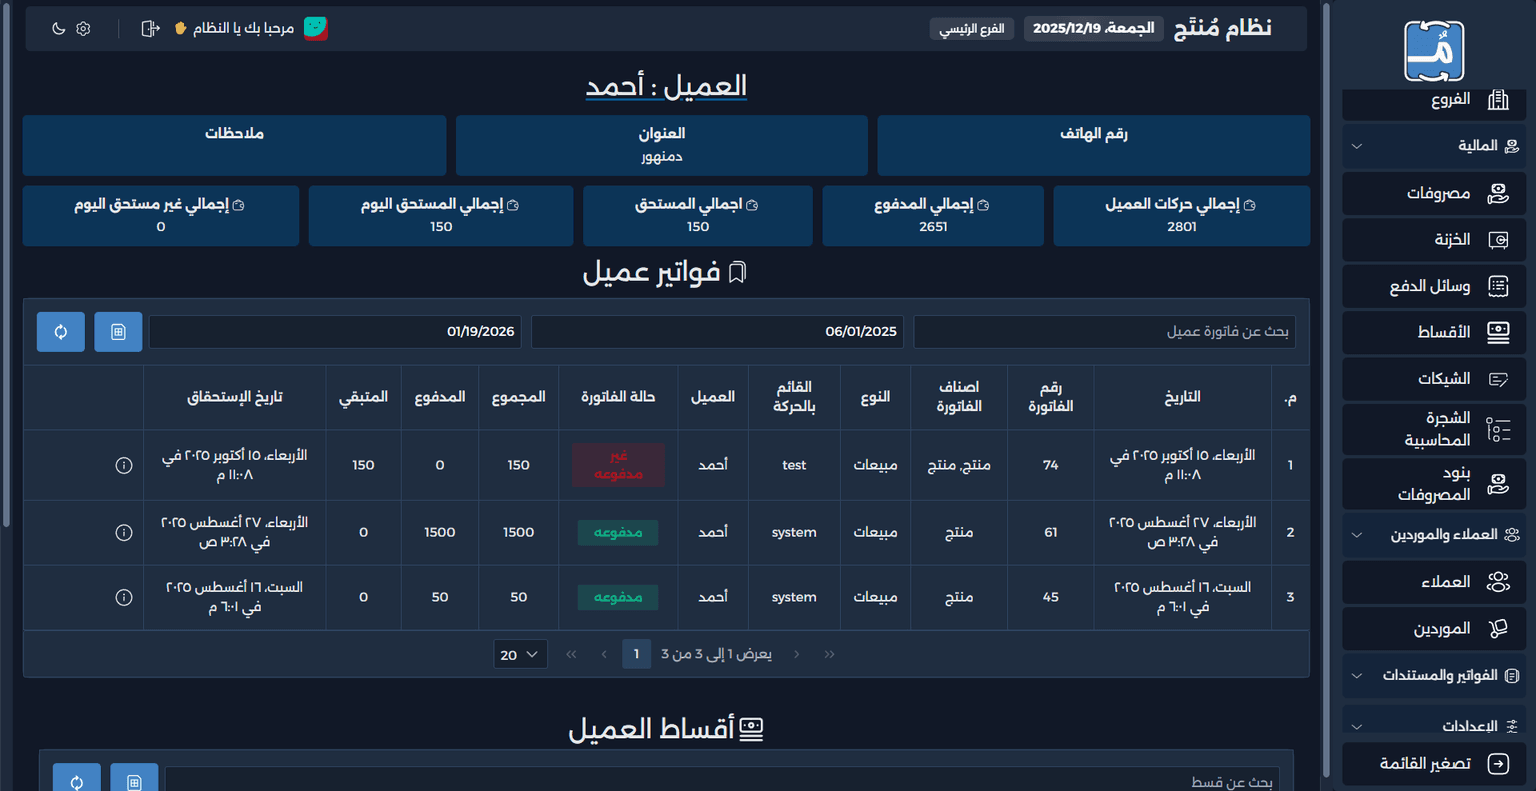Screen dimensions: 1536x791
Task: View details of invoice number 45
Action: coord(124,597)
